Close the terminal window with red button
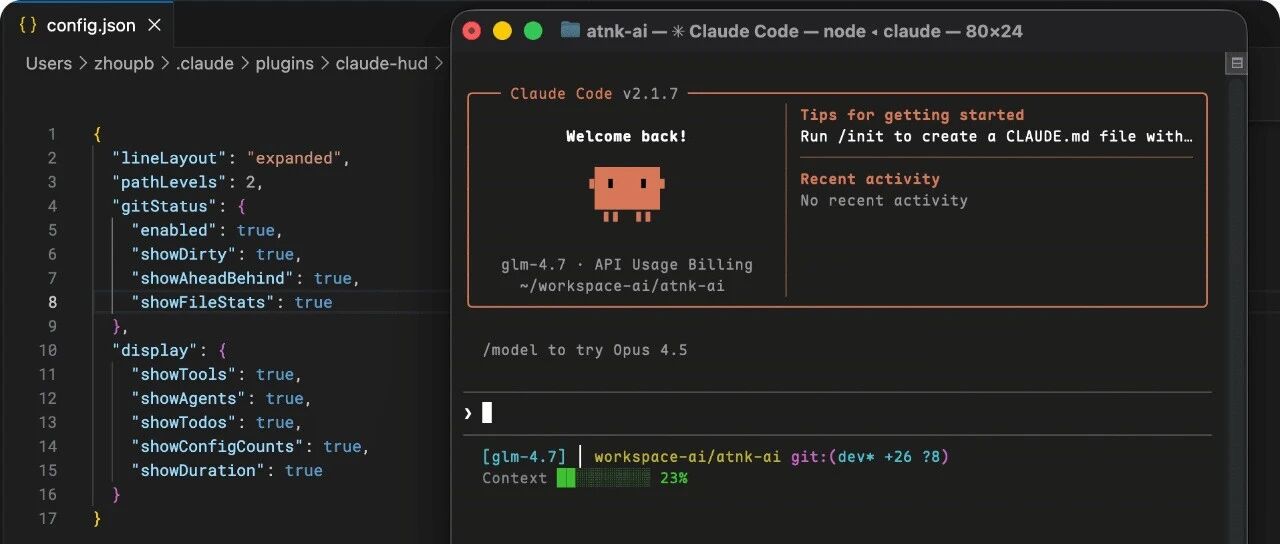Image resolution: width=1280 pixels, height=544 pixels. coord(471,31)
